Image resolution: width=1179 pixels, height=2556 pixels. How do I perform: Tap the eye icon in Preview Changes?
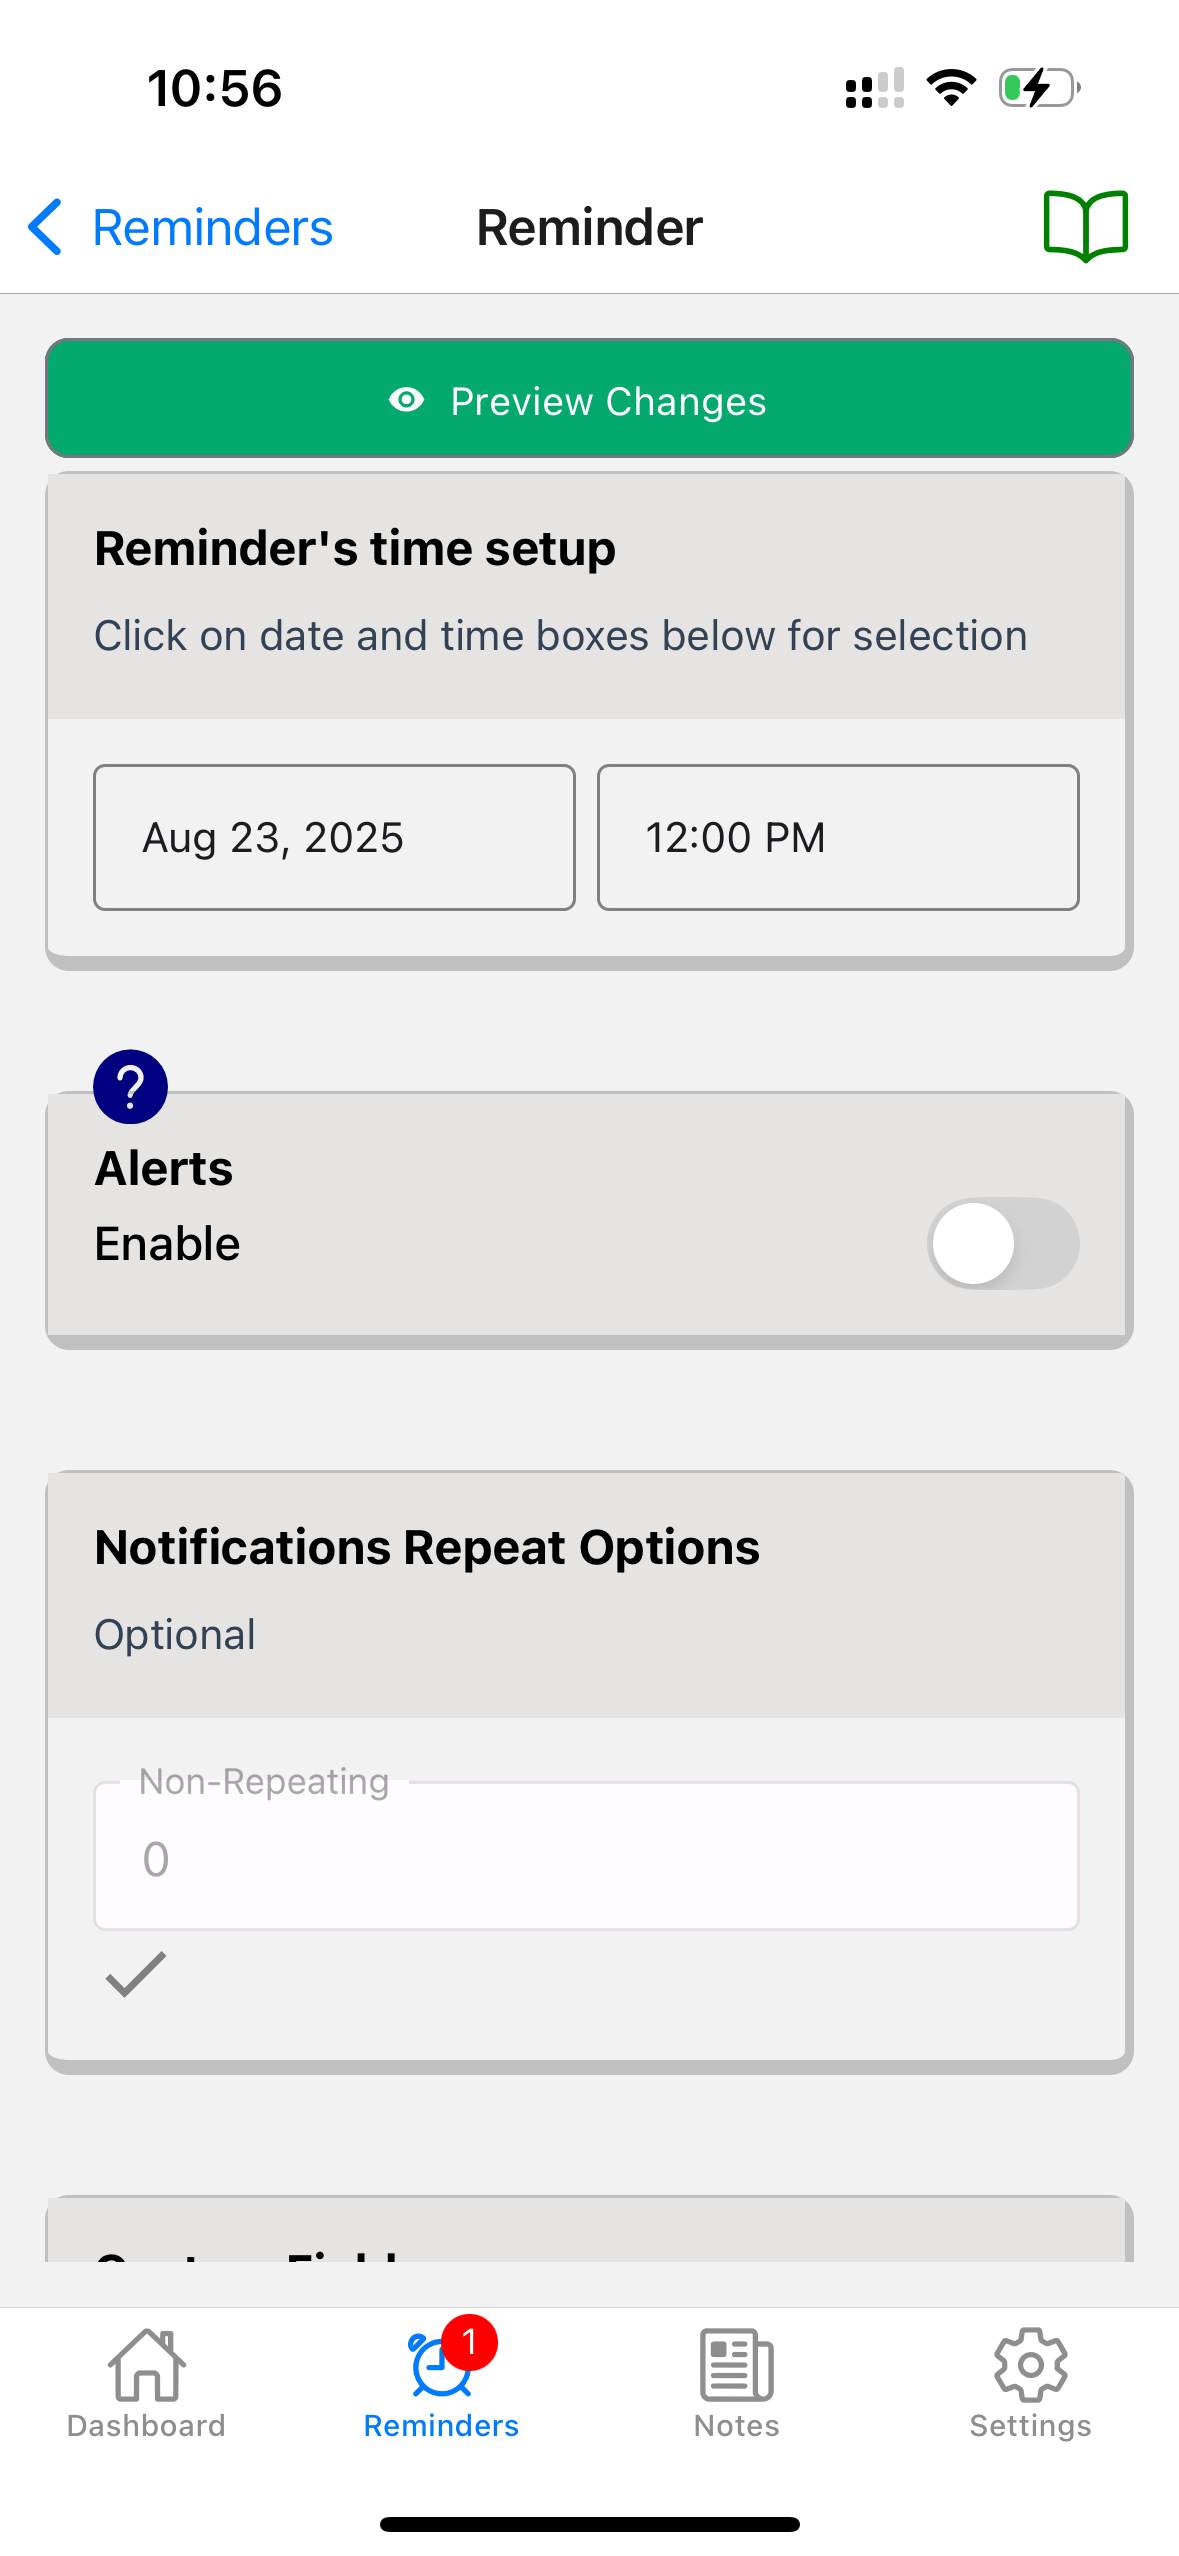(406, 401)
